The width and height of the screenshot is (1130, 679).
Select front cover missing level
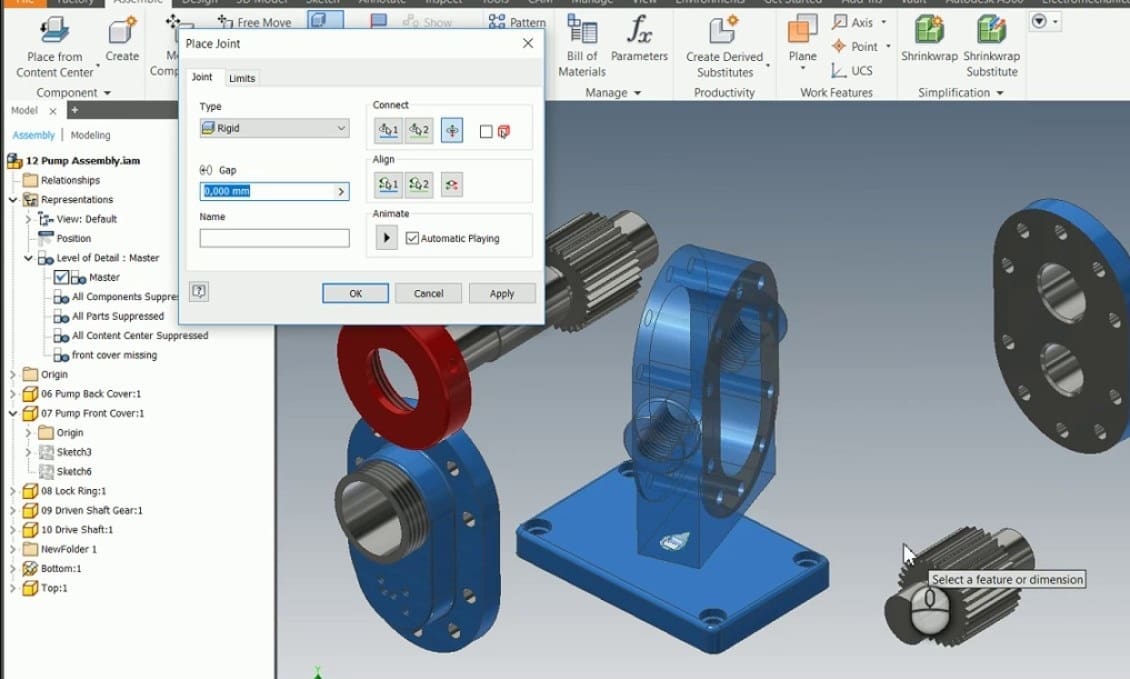(x=114, y=355)
